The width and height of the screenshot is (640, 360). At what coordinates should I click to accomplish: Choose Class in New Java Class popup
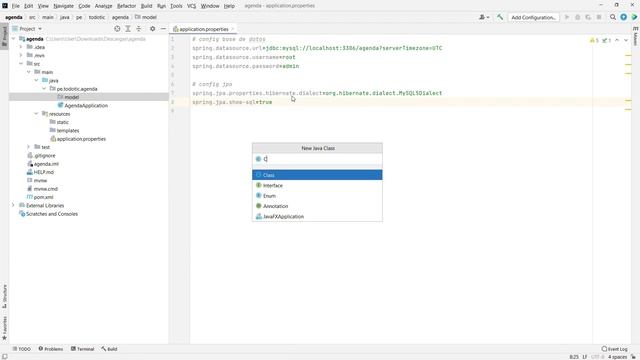pyautogui.click(x=317, y=175)
